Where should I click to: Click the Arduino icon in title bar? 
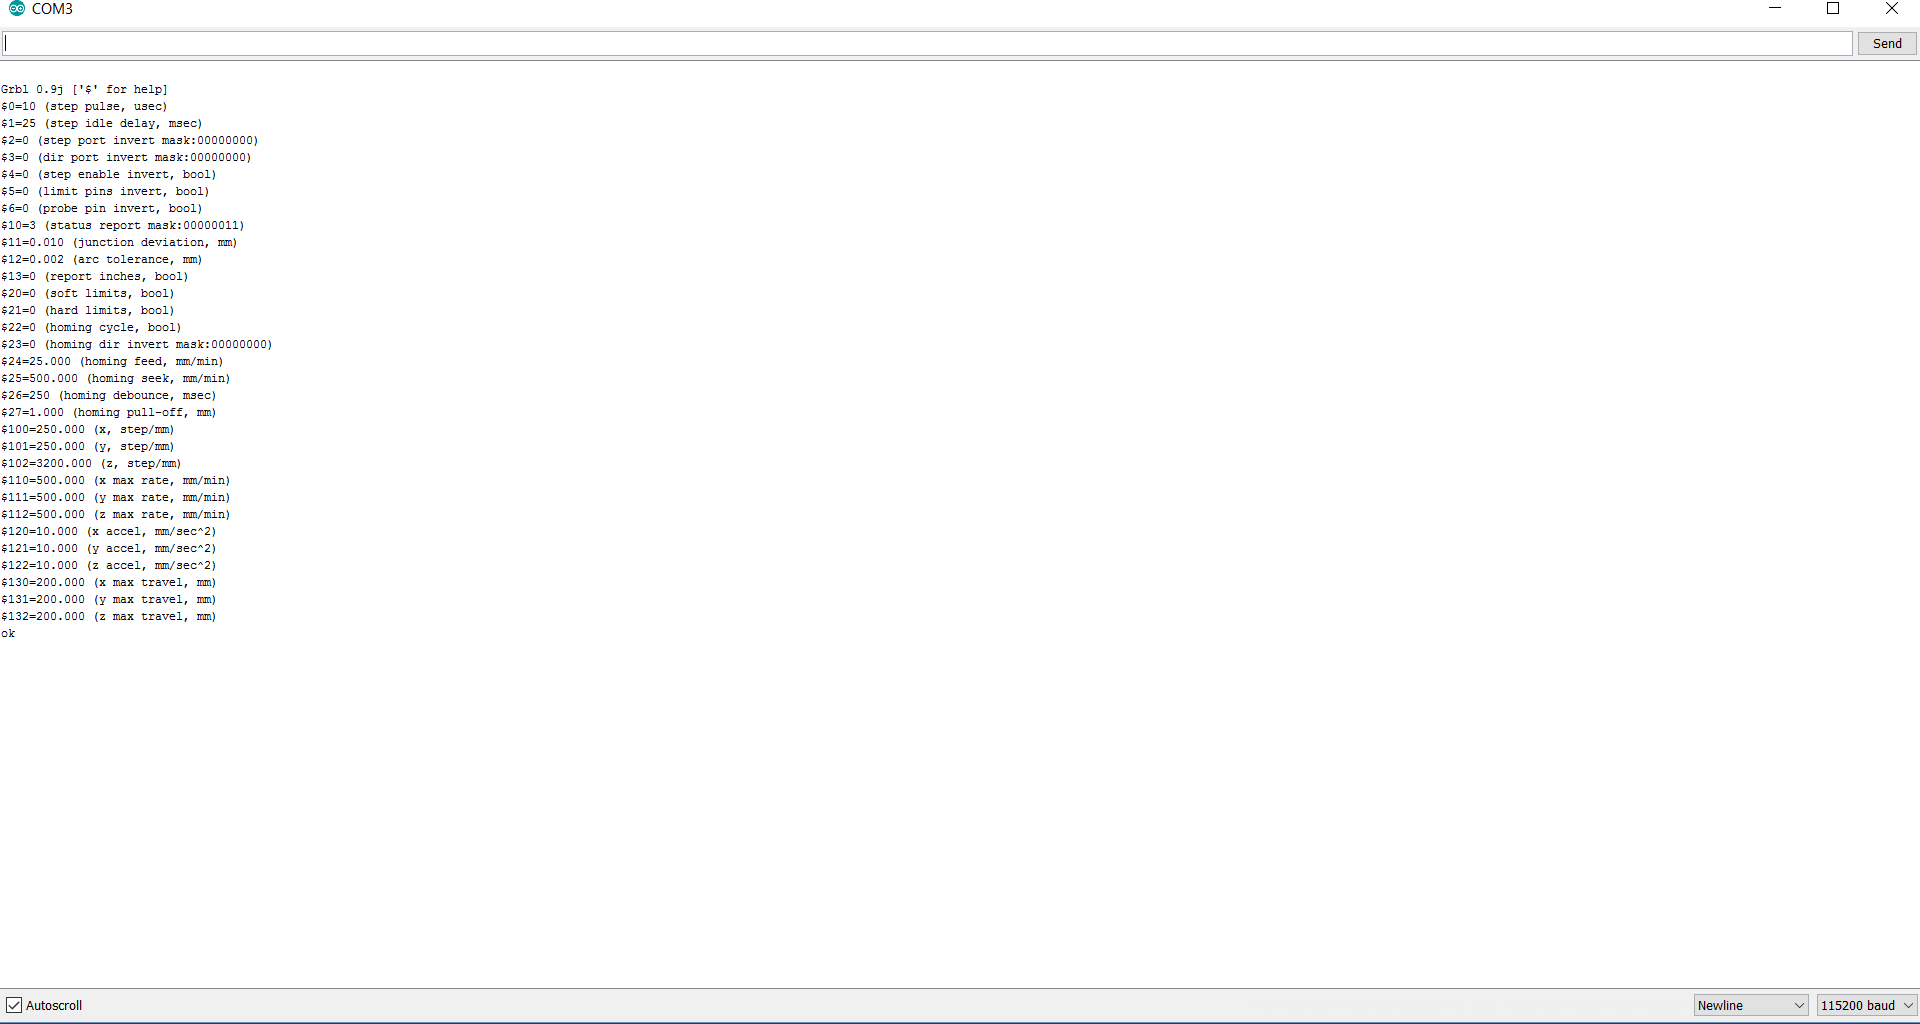click(16, 9)
